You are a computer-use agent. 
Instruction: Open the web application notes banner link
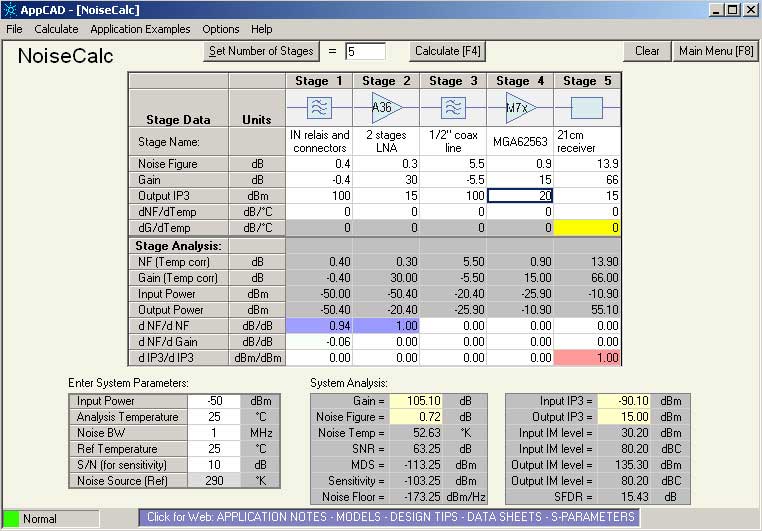389,517
